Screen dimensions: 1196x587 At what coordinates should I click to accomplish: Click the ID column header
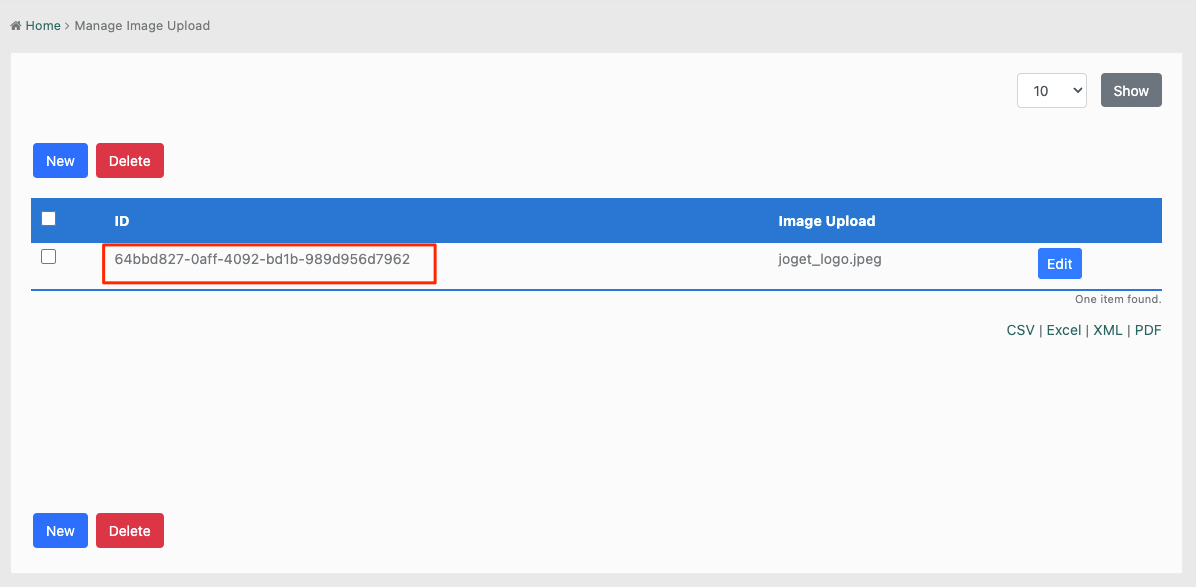[122, 221]
